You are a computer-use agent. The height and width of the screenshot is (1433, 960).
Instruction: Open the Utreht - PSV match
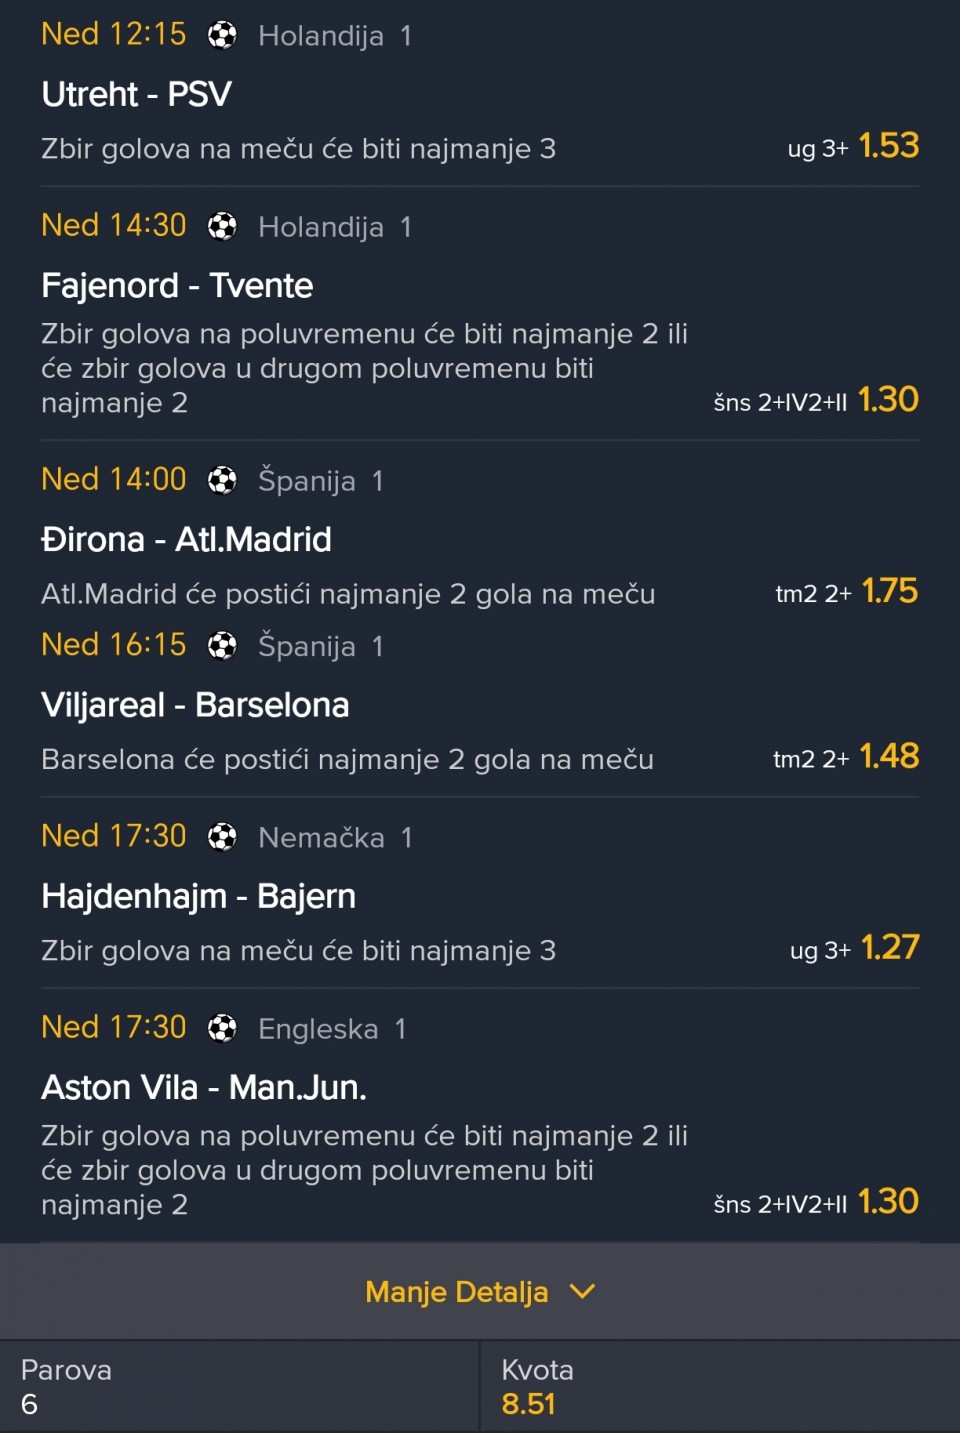[x=136, y=94]
